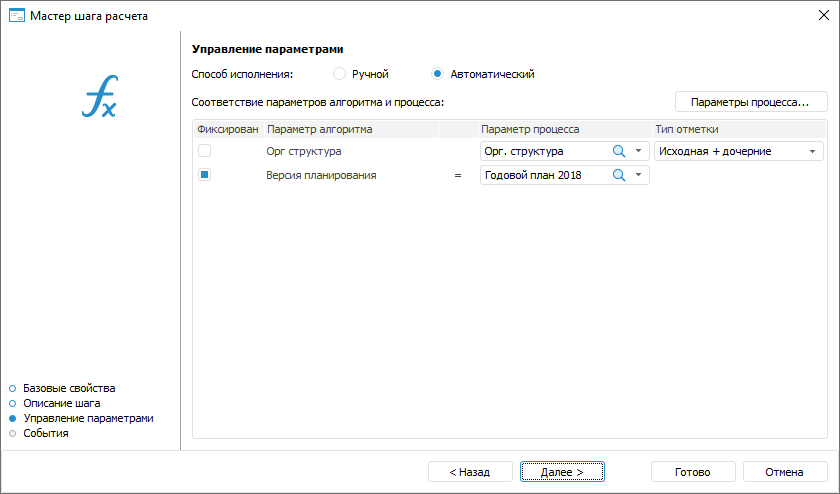This screenshot has height=494, width=840.
Task: Expand the Орг. структура process parameter dropdown
Action: 639,151
